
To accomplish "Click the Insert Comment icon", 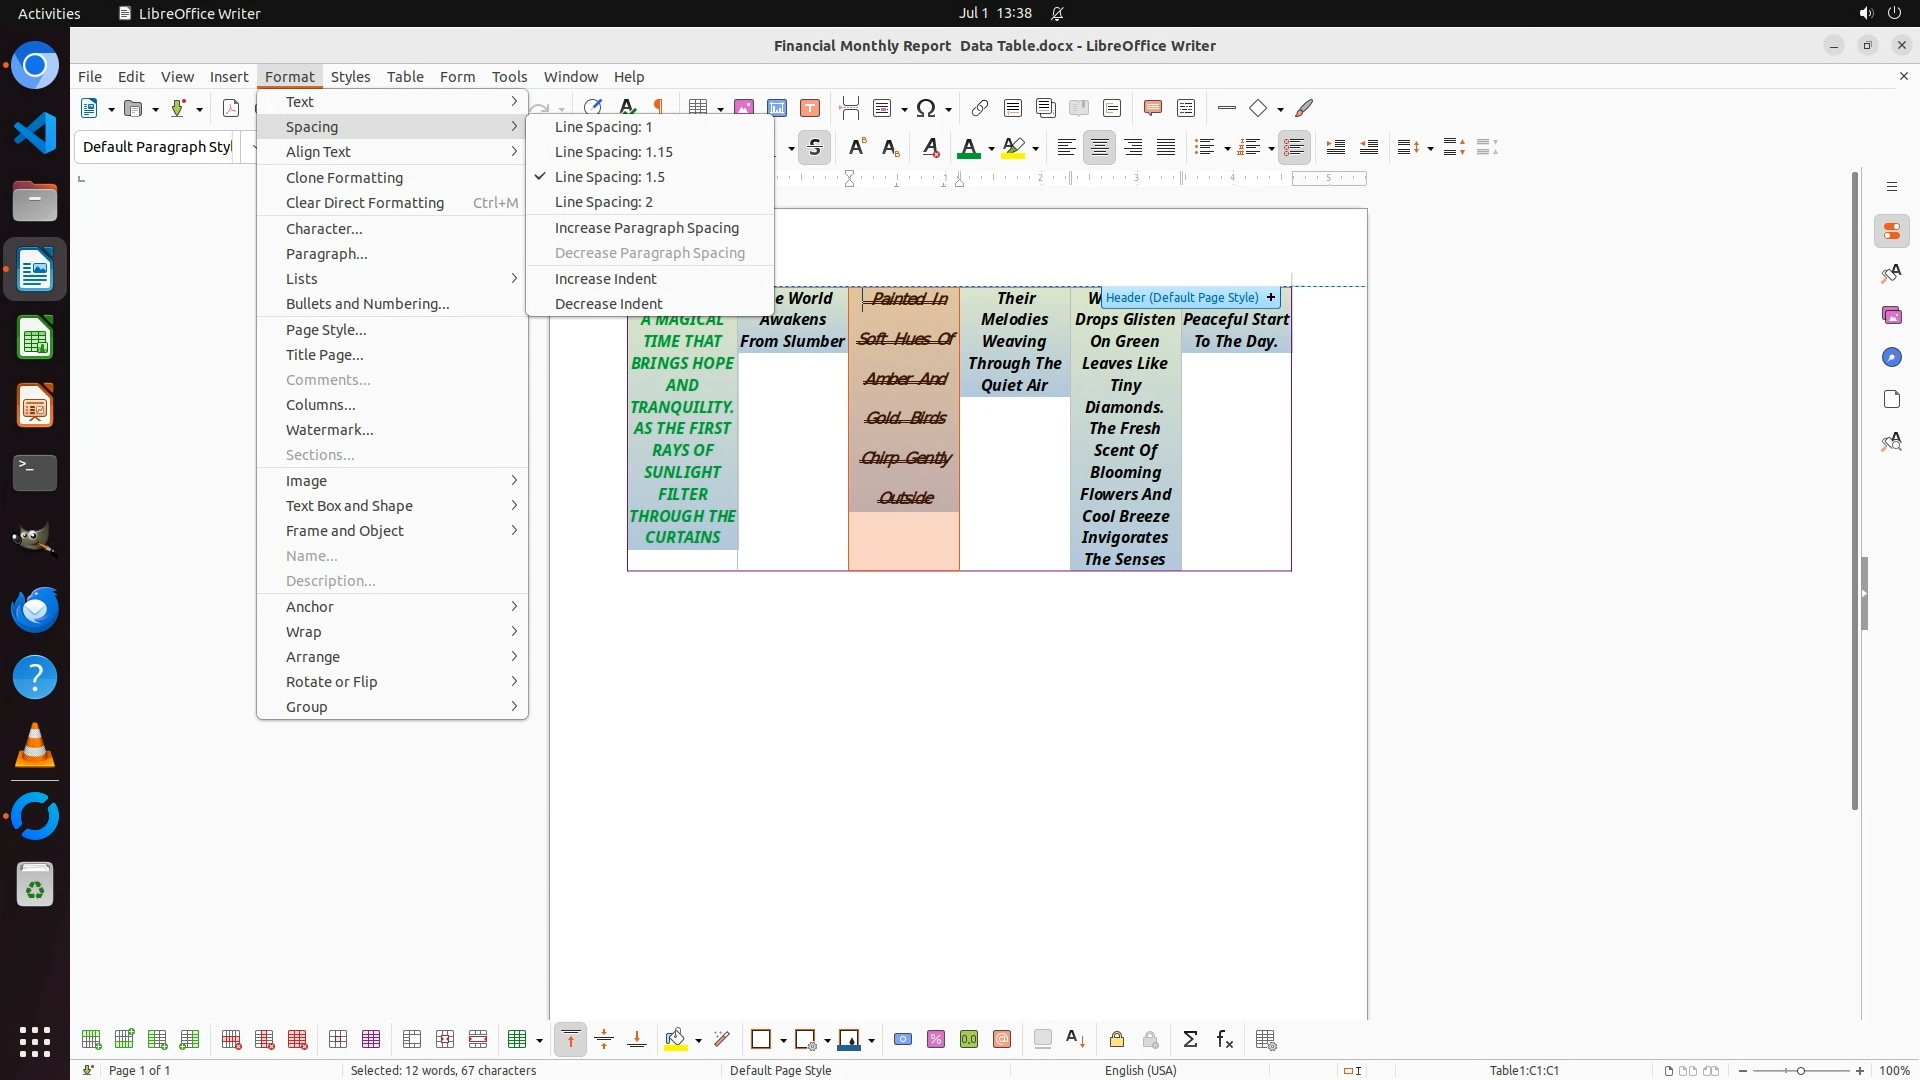I will 1152,108.
